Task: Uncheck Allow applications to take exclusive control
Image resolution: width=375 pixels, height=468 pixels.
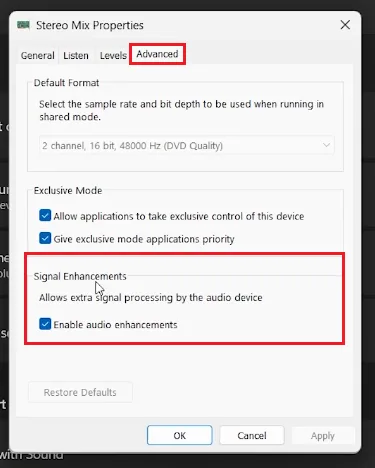Action: click(x=45, y=216)
